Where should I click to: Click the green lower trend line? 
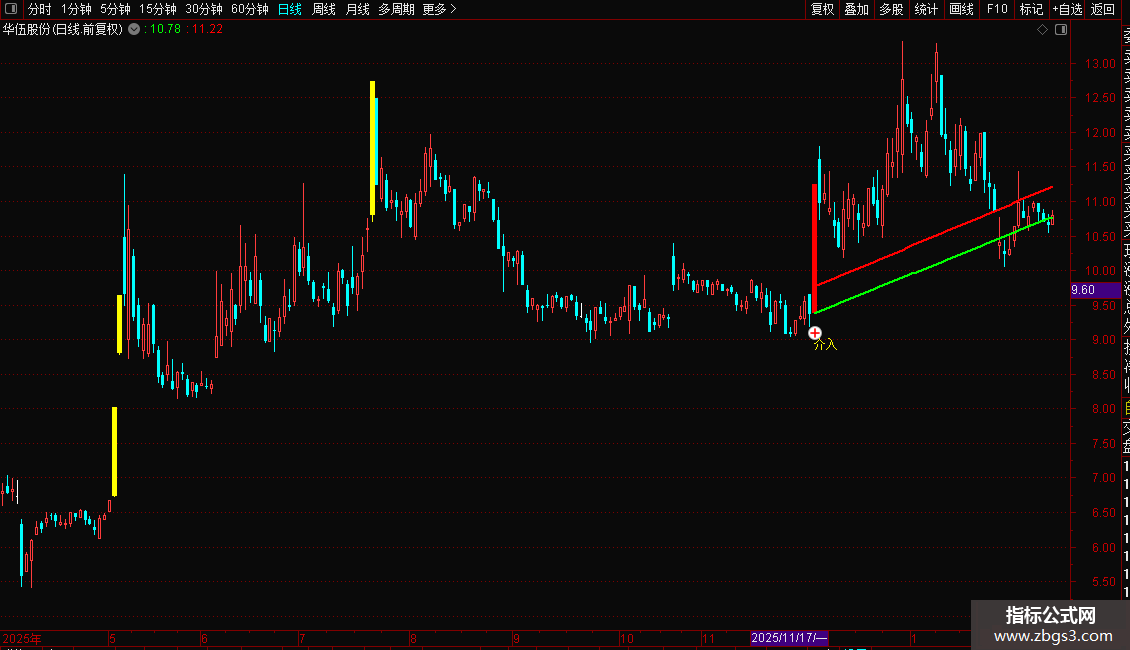934,264
